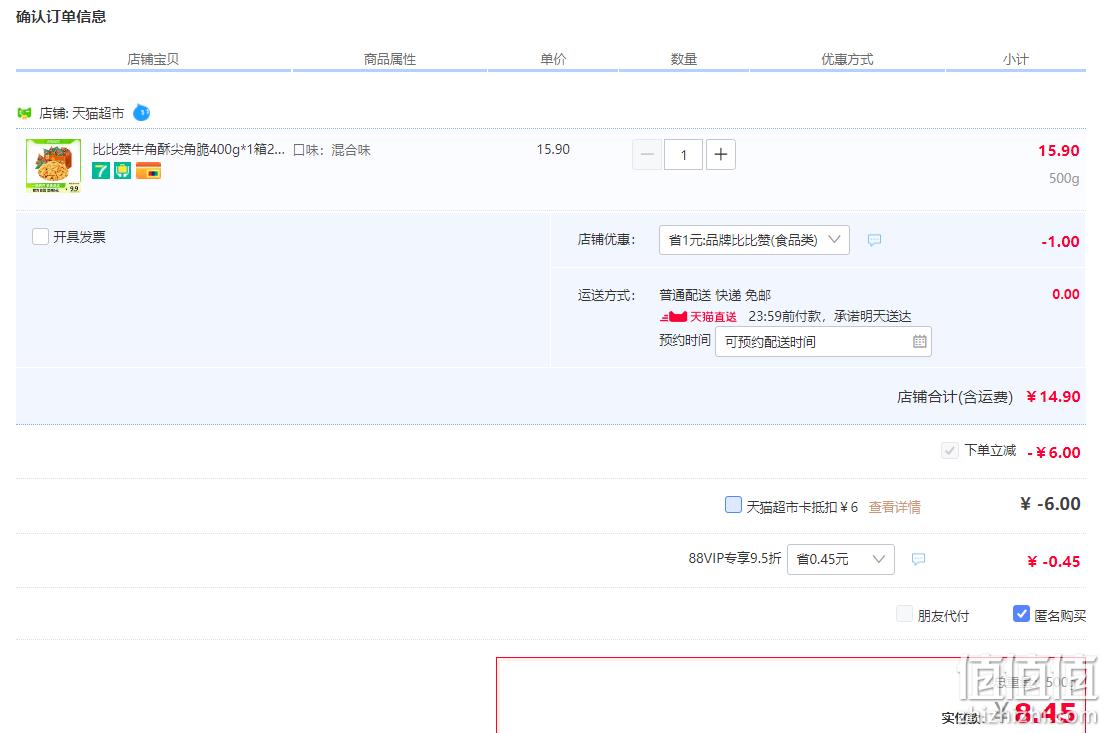The height and width of the screenshot is (733, 1107).
Task: Click the 确认订单信息 page heading
Action: pyautogui.click(x=61, y=16)
